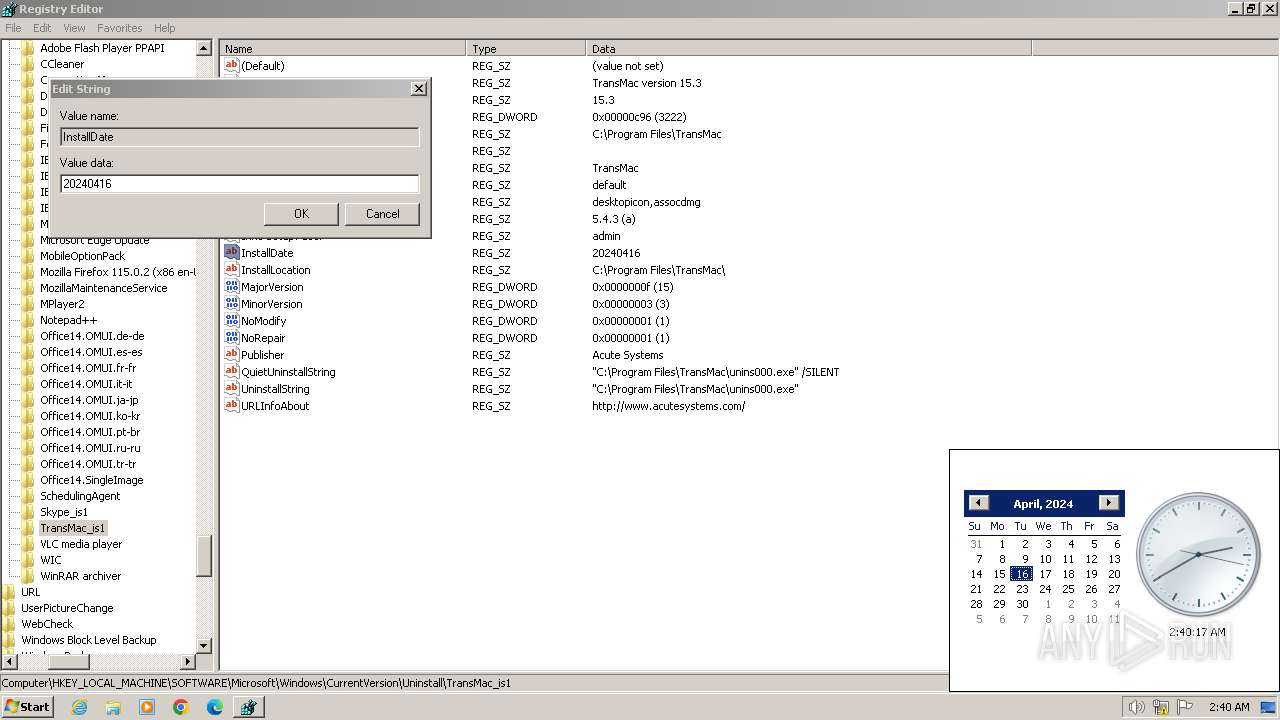The width and height of the screenshot is (1280, 720).
Task: Open Internet Explorer from the taskbar
Action: tap(79, 707)
